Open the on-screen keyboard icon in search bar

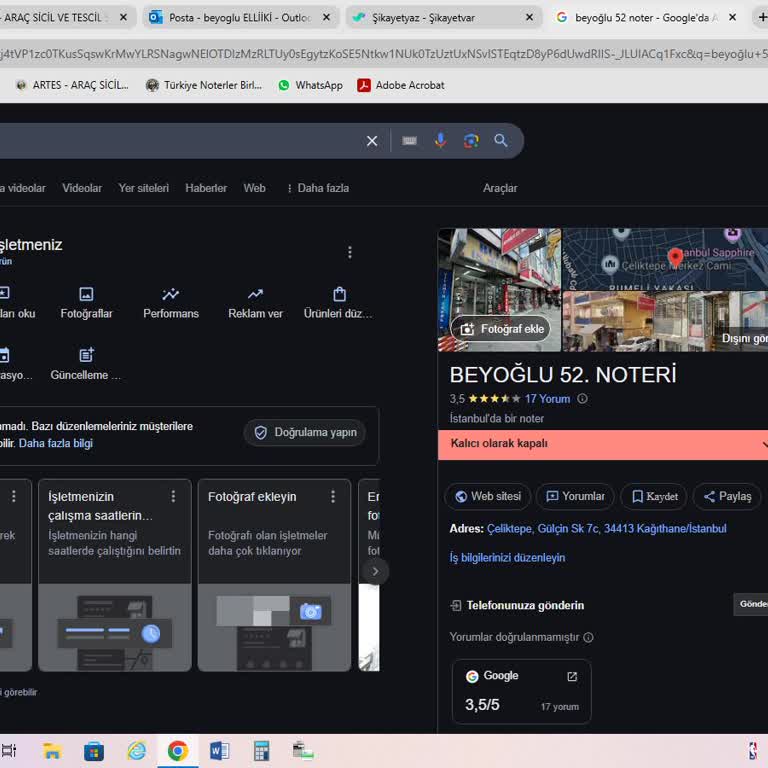pos(409,141)
